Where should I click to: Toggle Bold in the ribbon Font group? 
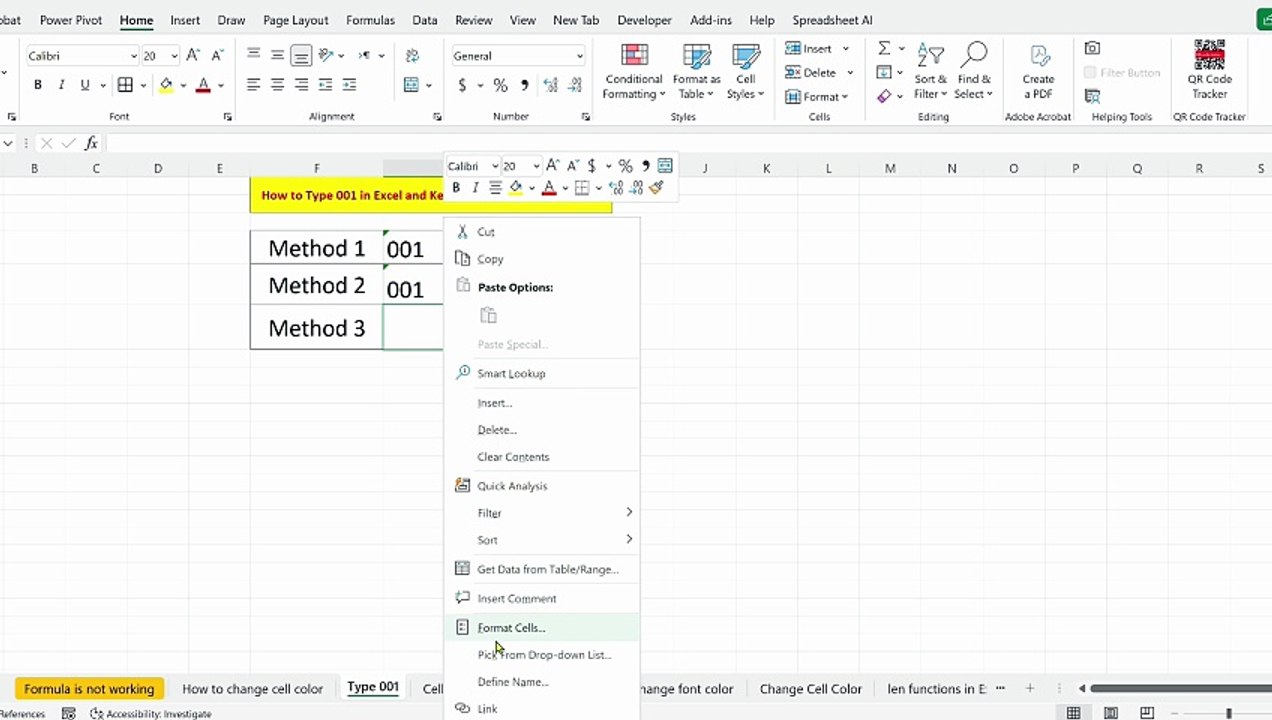[x=38, y=85]
